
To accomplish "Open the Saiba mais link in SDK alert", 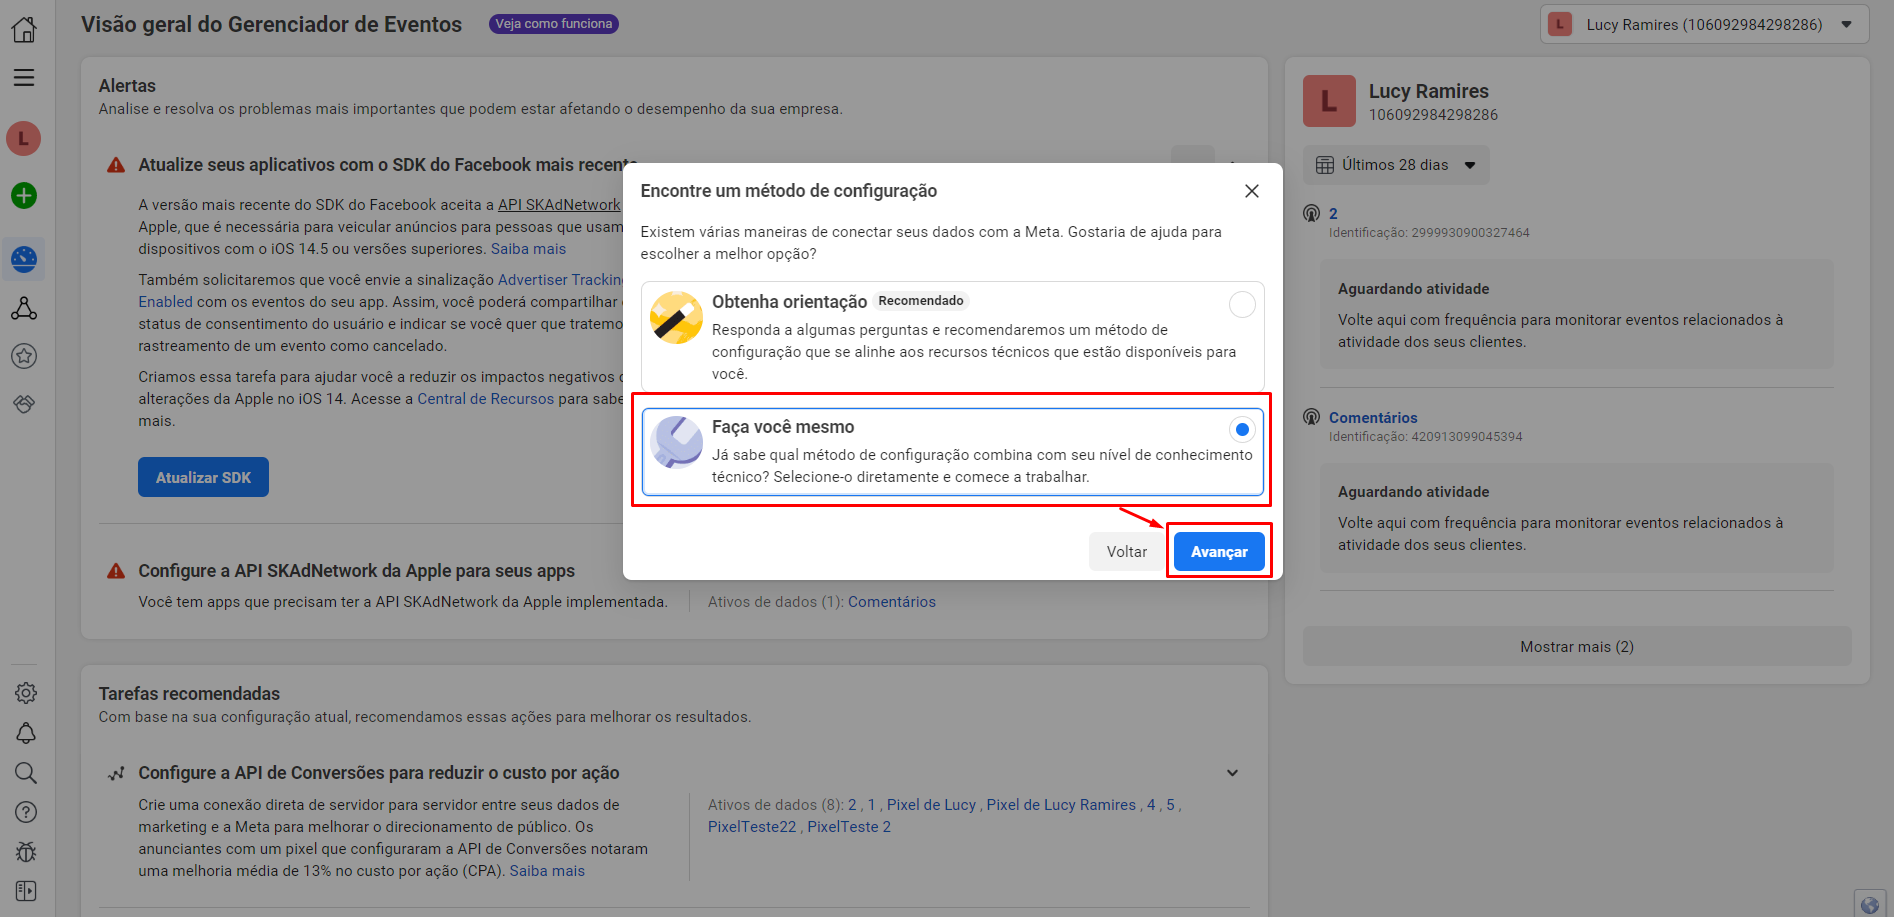I will 528,249.
